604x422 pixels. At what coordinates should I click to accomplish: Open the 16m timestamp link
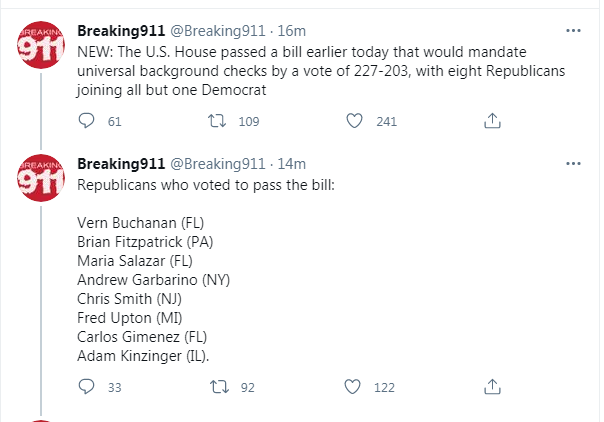coord(292,30)
